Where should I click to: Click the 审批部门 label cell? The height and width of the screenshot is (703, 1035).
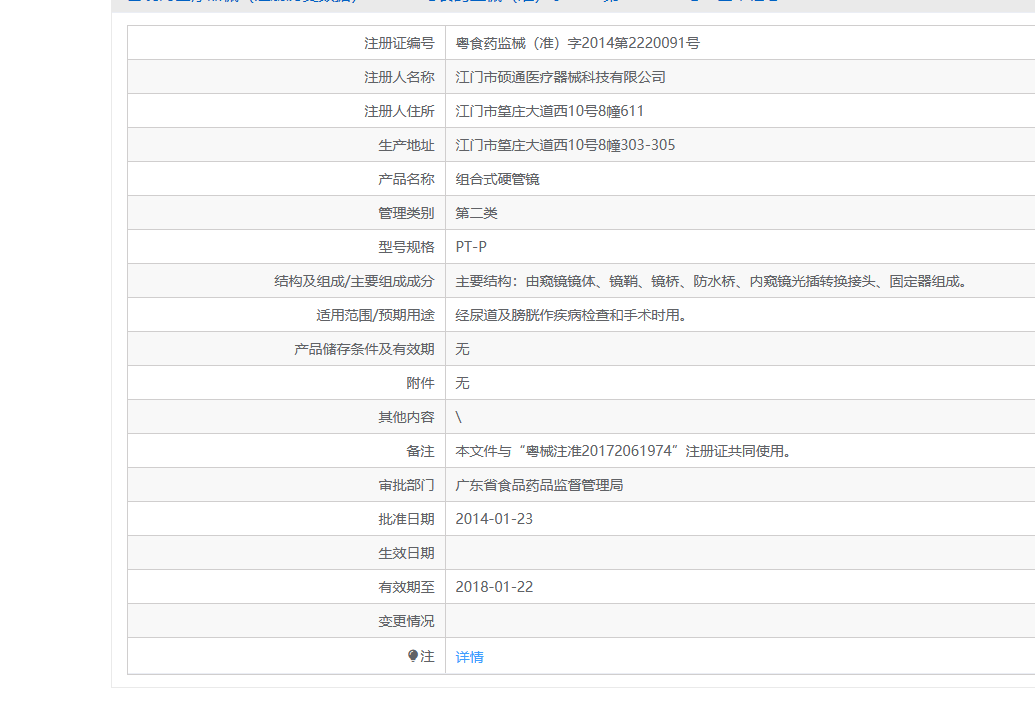286,485
